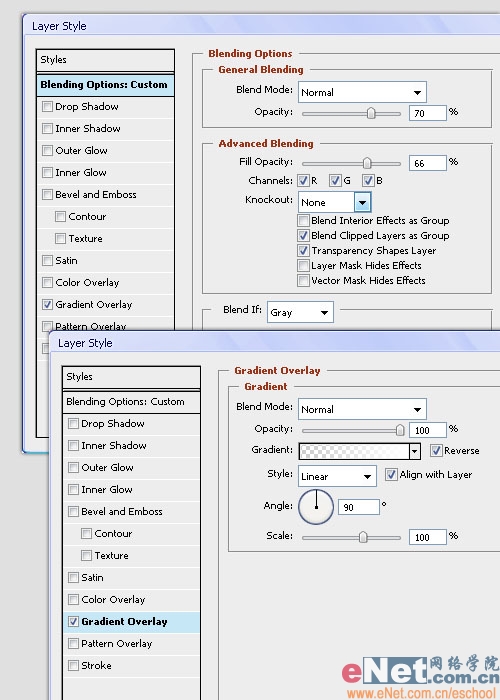Enable Color Overlay in the back window
500x700 pixels.
[x=47, y=282]
